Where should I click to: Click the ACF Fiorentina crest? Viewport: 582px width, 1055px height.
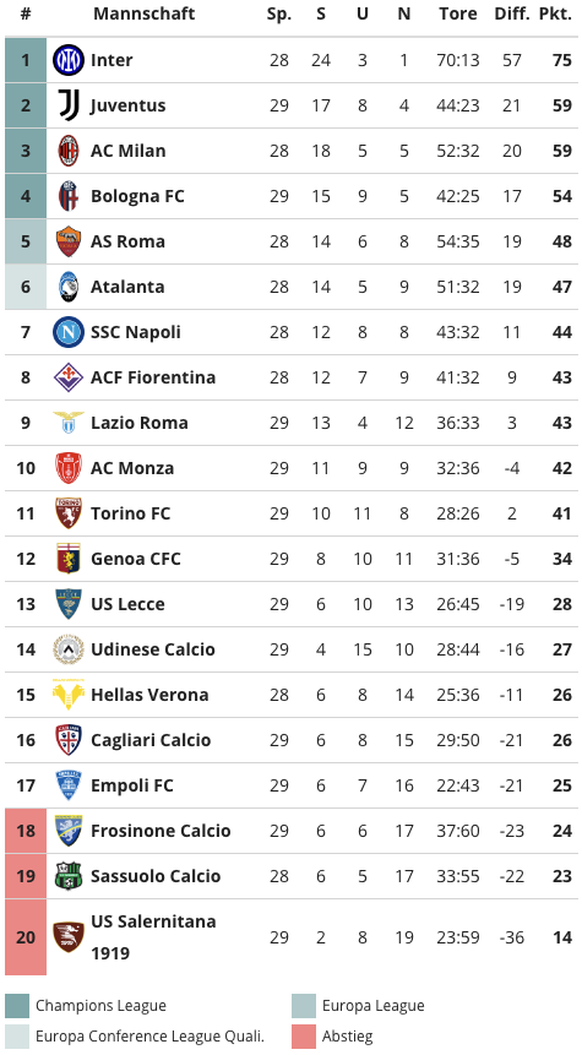point(68,377)
